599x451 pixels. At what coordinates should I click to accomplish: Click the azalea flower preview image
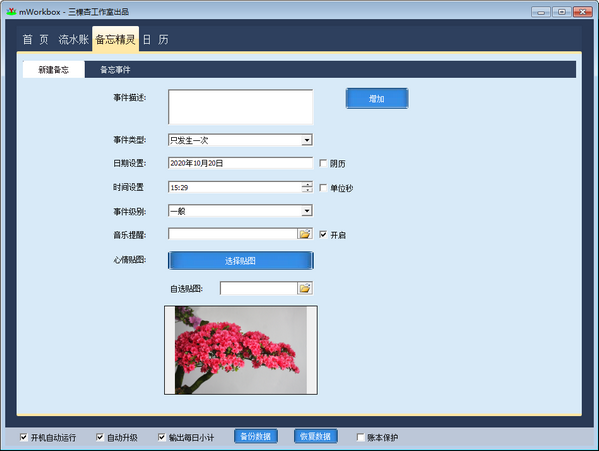tap(241, 350)
